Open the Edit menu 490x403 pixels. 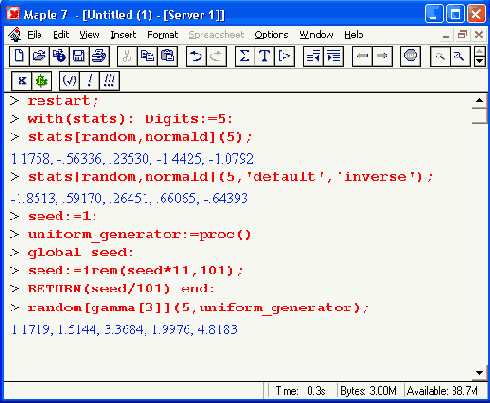pos(61,35)
